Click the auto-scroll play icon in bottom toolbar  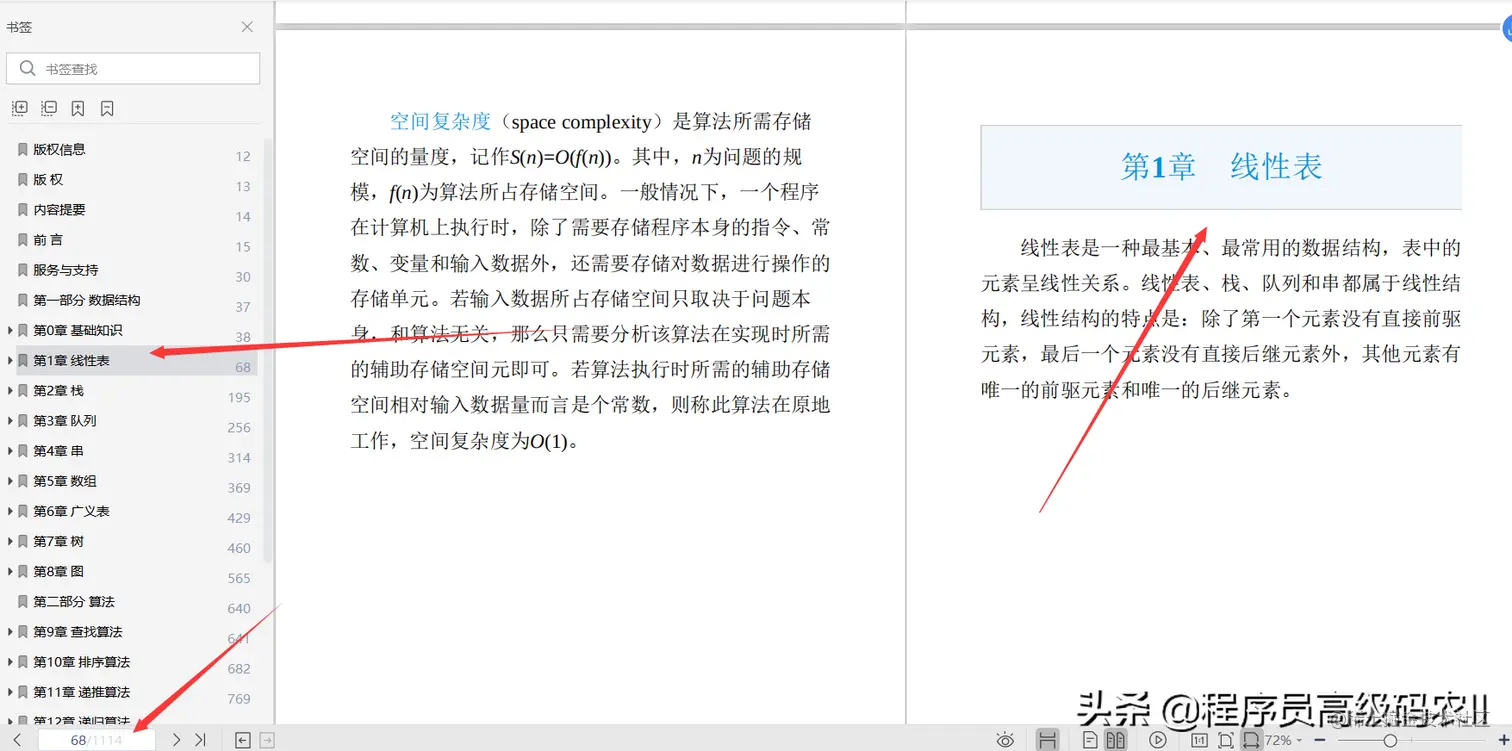coord(1157,739)
